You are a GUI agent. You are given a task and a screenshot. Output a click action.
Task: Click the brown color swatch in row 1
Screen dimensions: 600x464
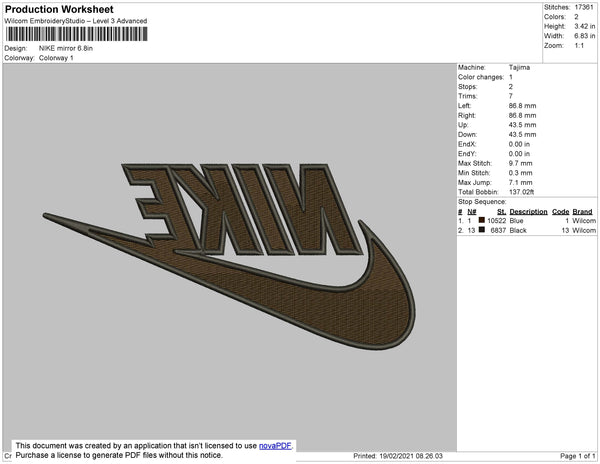[x=481, y=220]
